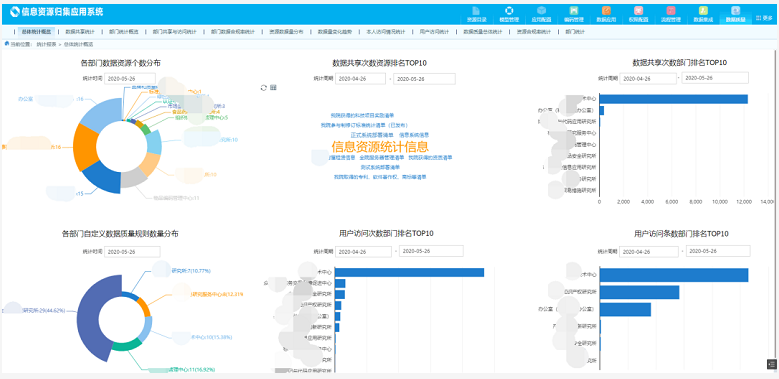The width and height of the screenshot is (779, 379).
Task: Open 数据集成 green icon
Action: (703, 10)
